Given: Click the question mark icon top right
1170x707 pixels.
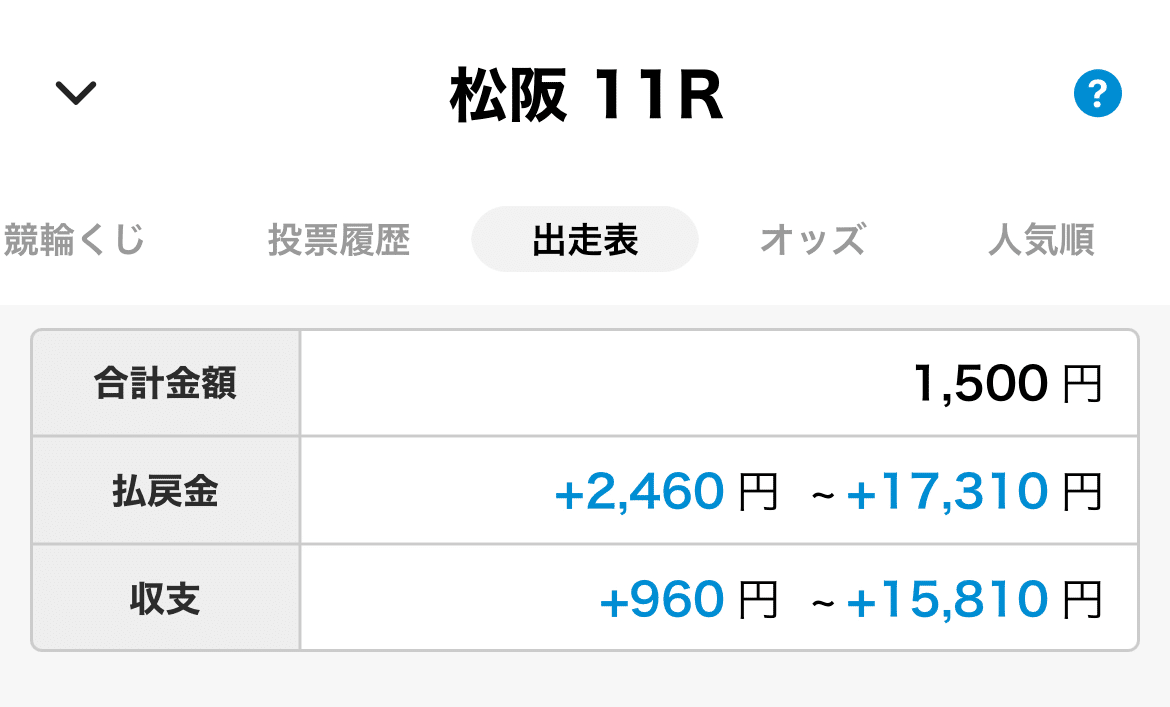Looking at the screenshot, I should [x=1097, y=93].
